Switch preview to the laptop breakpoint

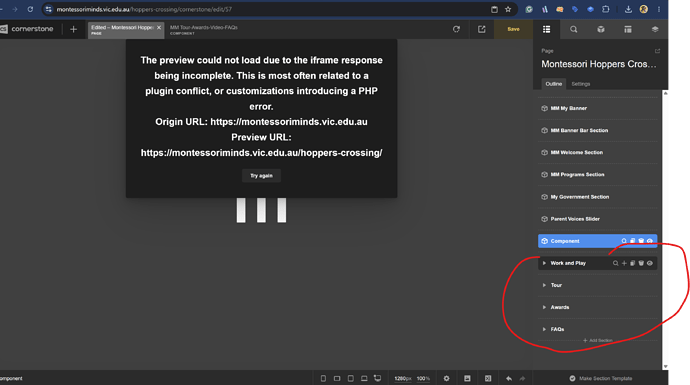364,378
